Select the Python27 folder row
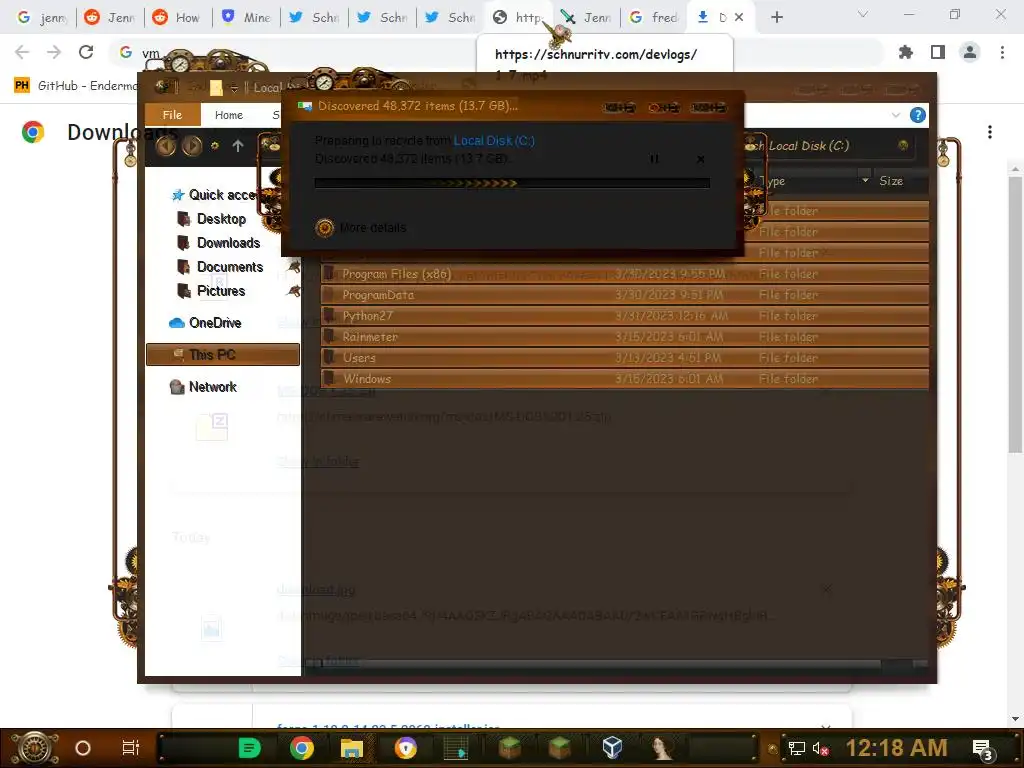 coord(624,316)
